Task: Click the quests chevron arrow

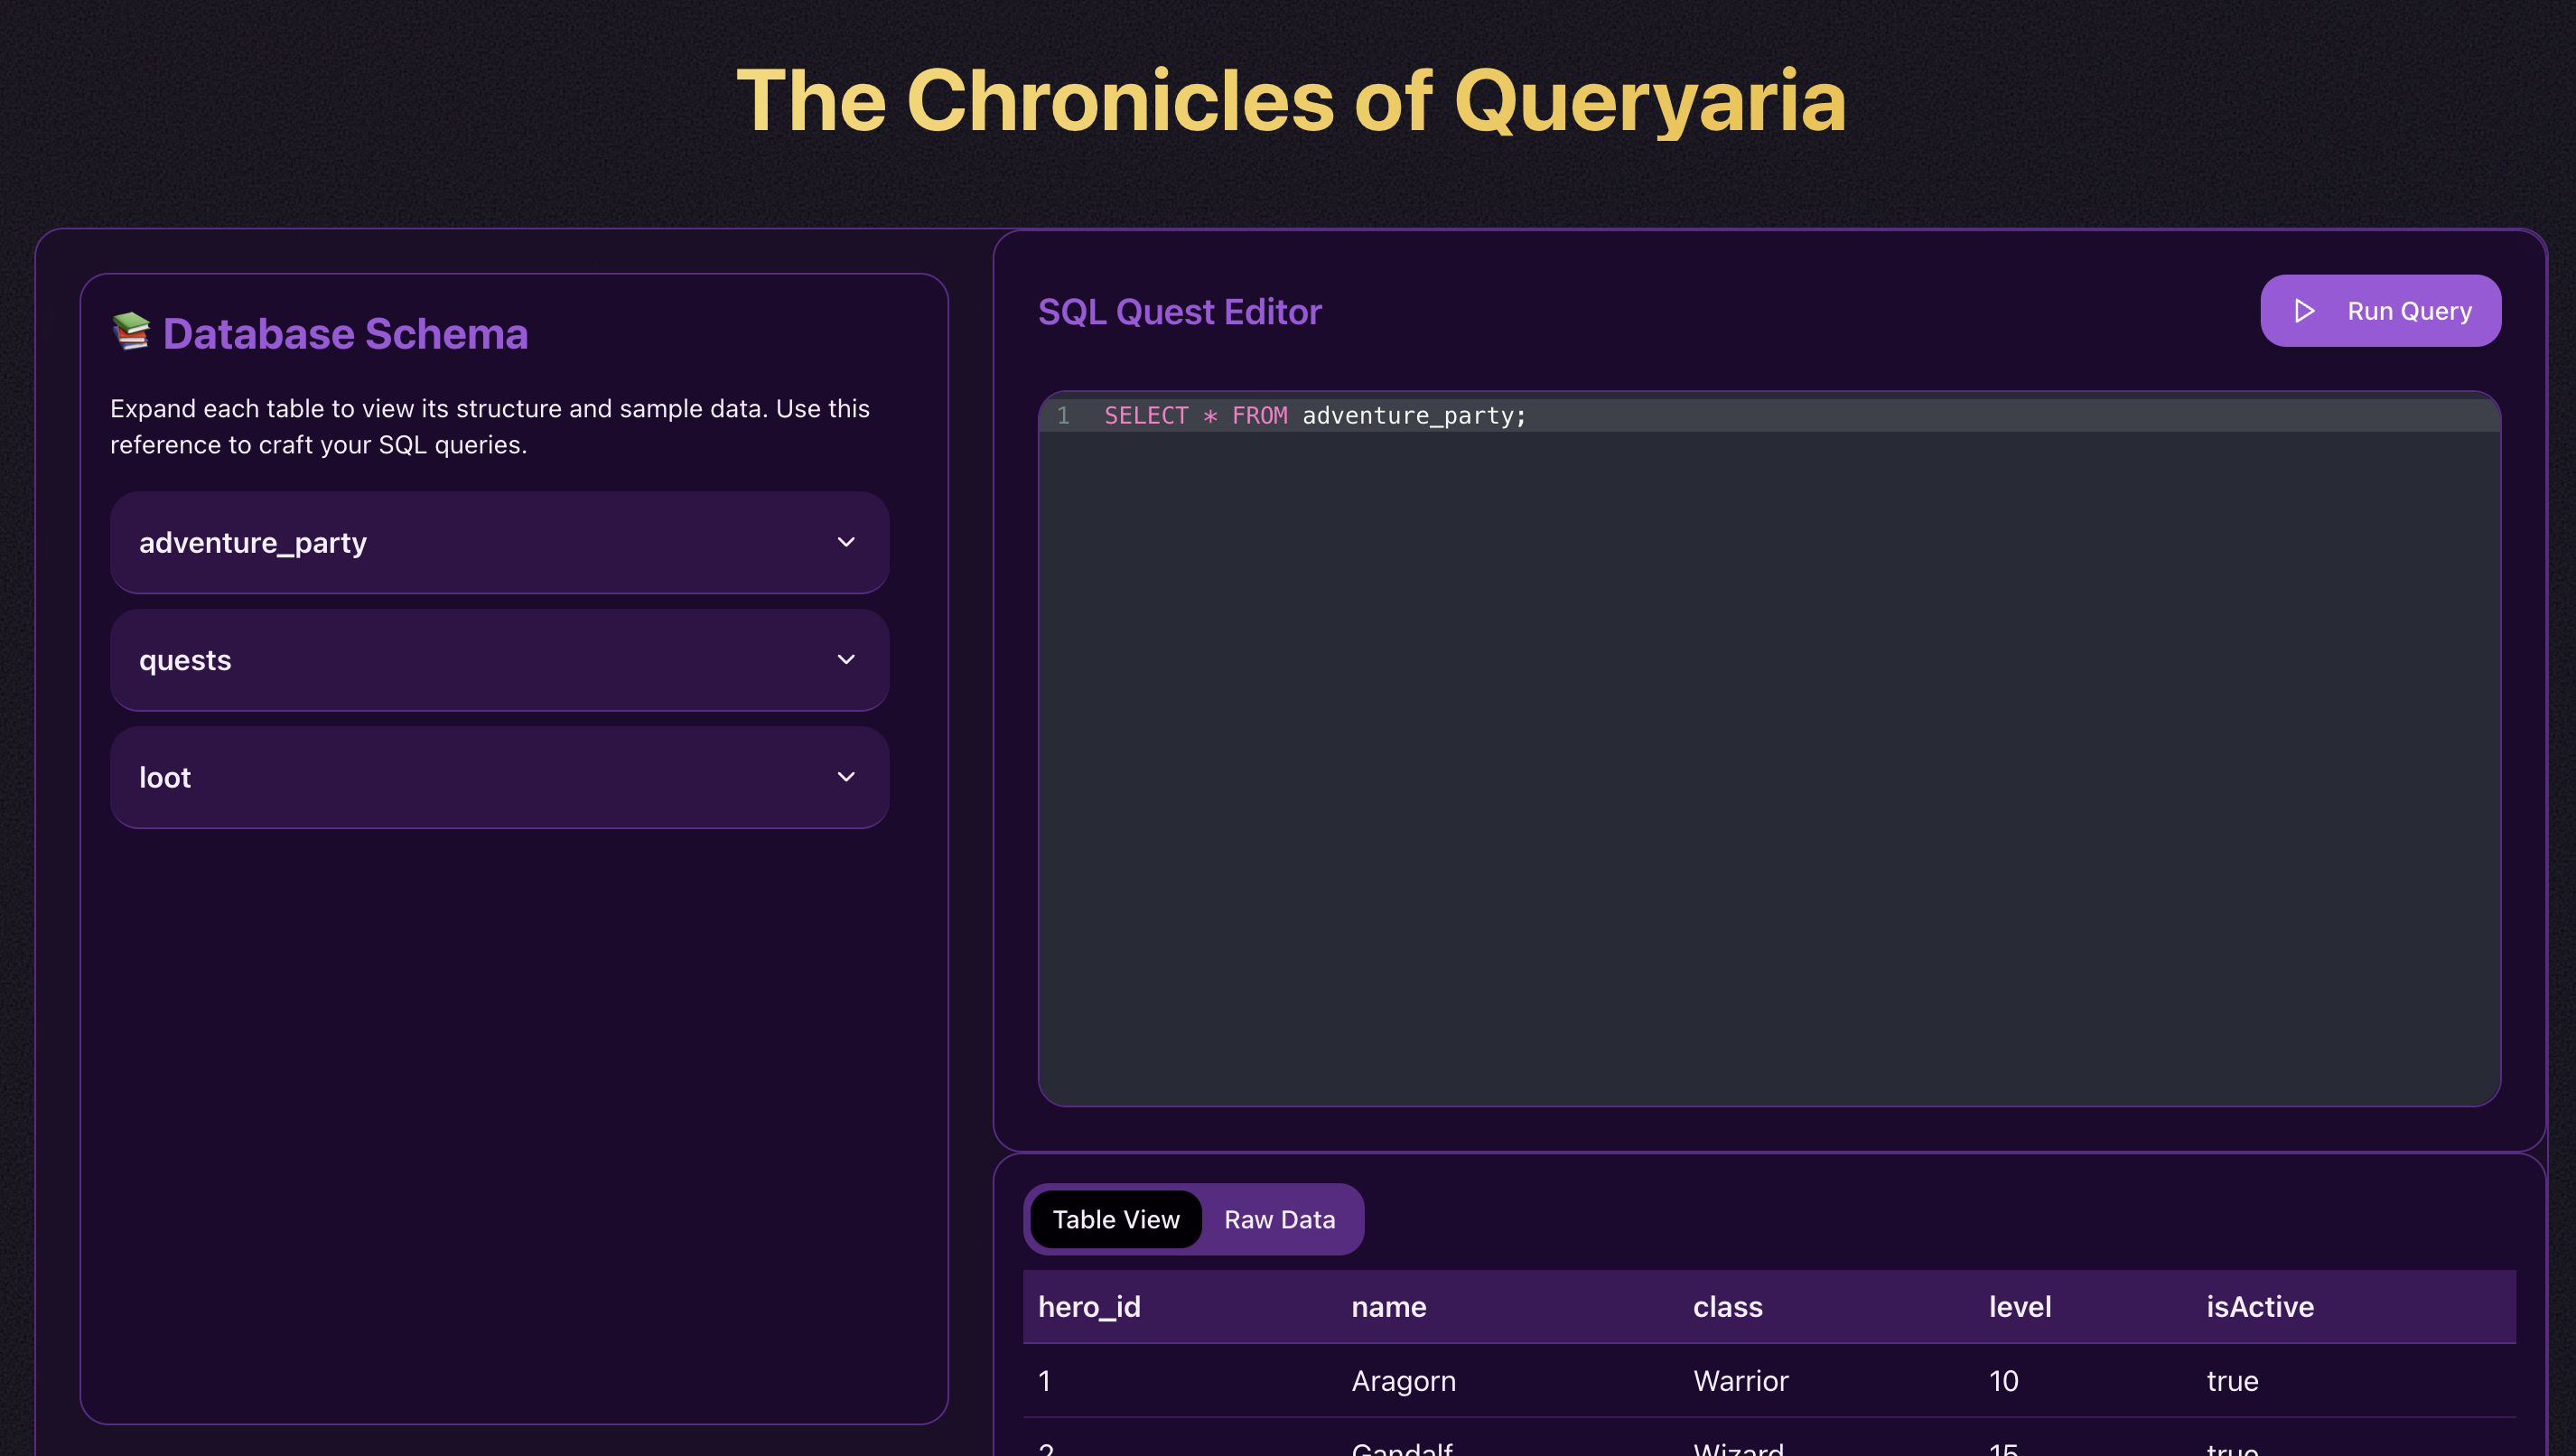Action: click(846, 660)
